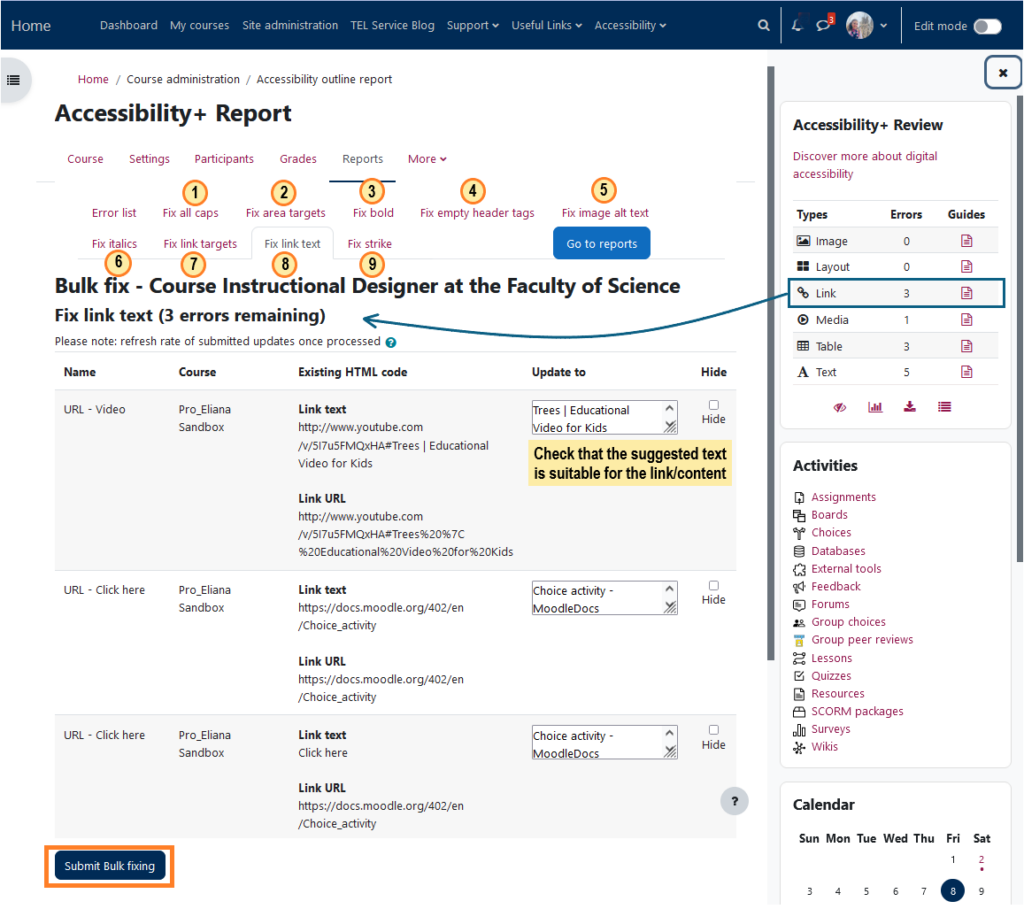The image size is (1024, 909).
Task: Click the help question mark next to refresh note
Action: tap(391, 342)
